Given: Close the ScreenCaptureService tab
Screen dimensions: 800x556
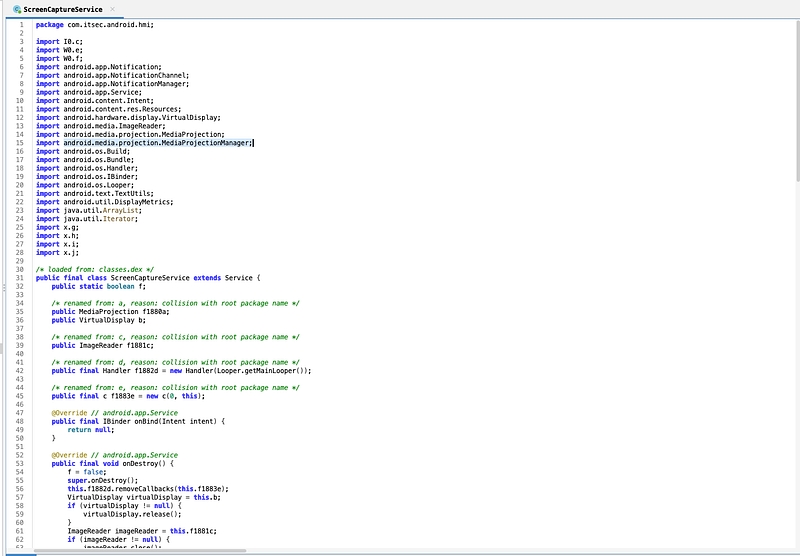Looking at the screenshot, I should 112,9.
